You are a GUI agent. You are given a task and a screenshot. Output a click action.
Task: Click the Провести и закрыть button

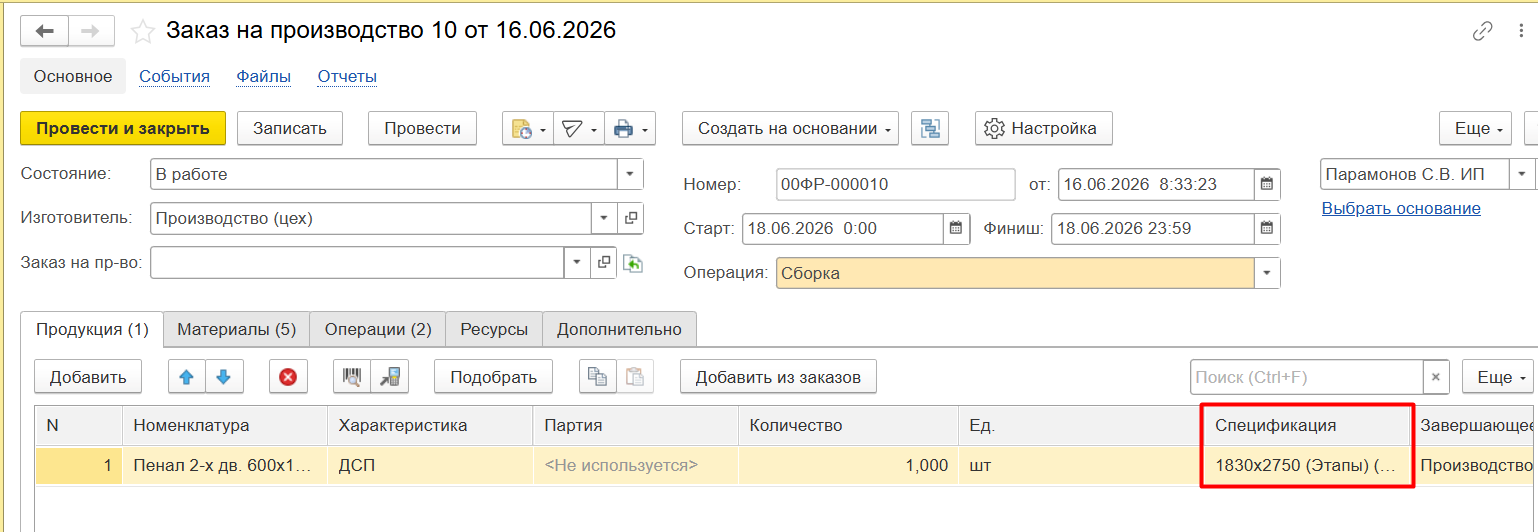coord(123,128)
